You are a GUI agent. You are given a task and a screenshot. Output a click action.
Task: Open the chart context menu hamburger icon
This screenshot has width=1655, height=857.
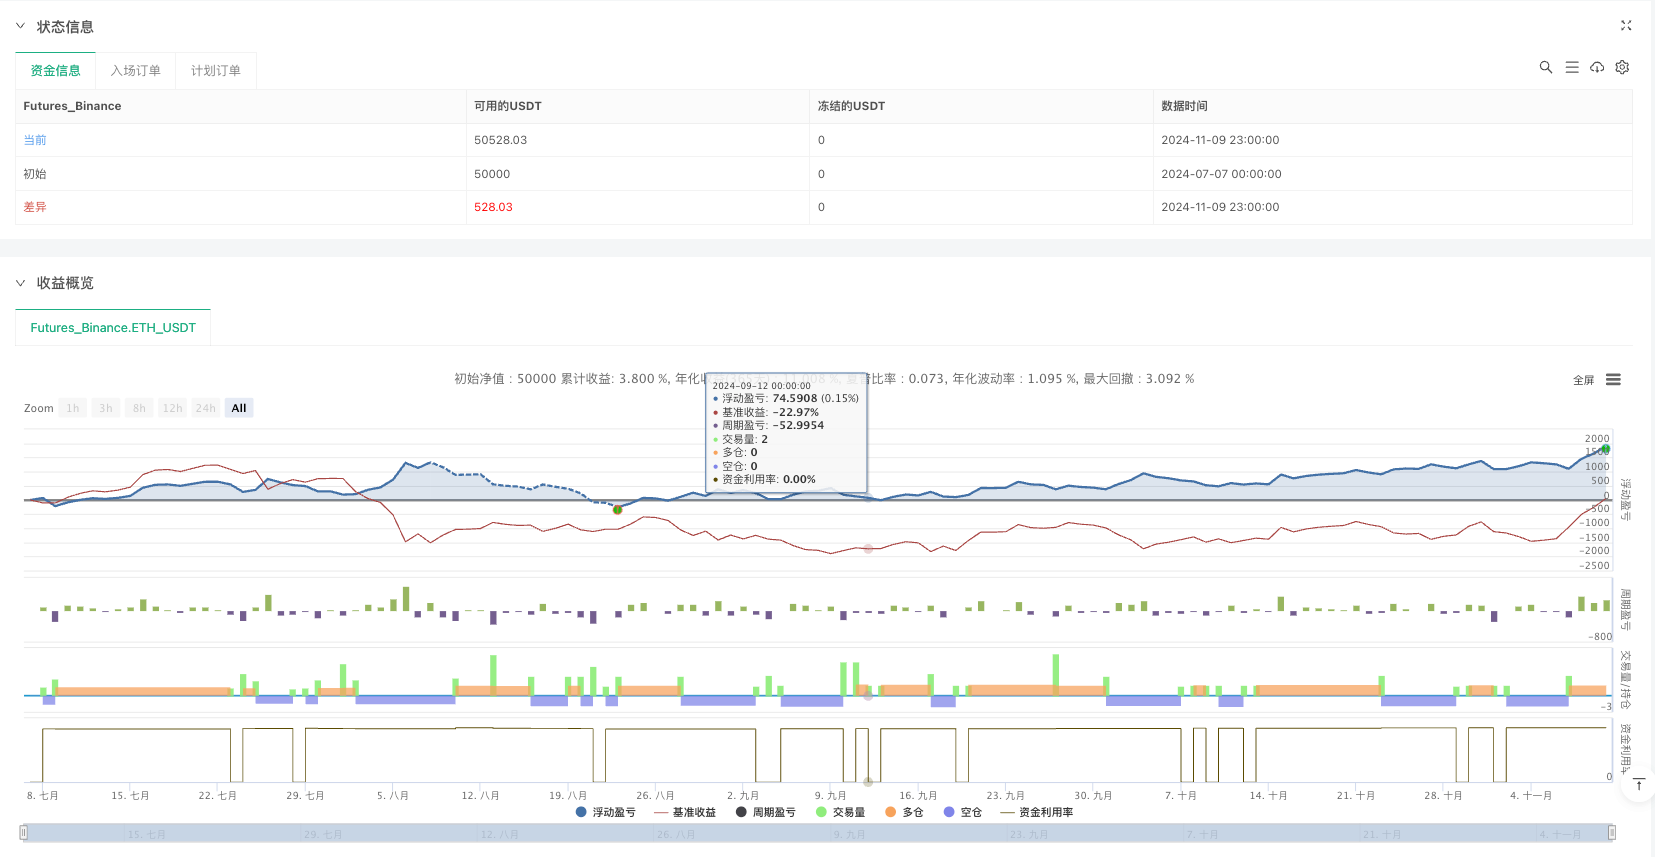tap(1613, 380)
